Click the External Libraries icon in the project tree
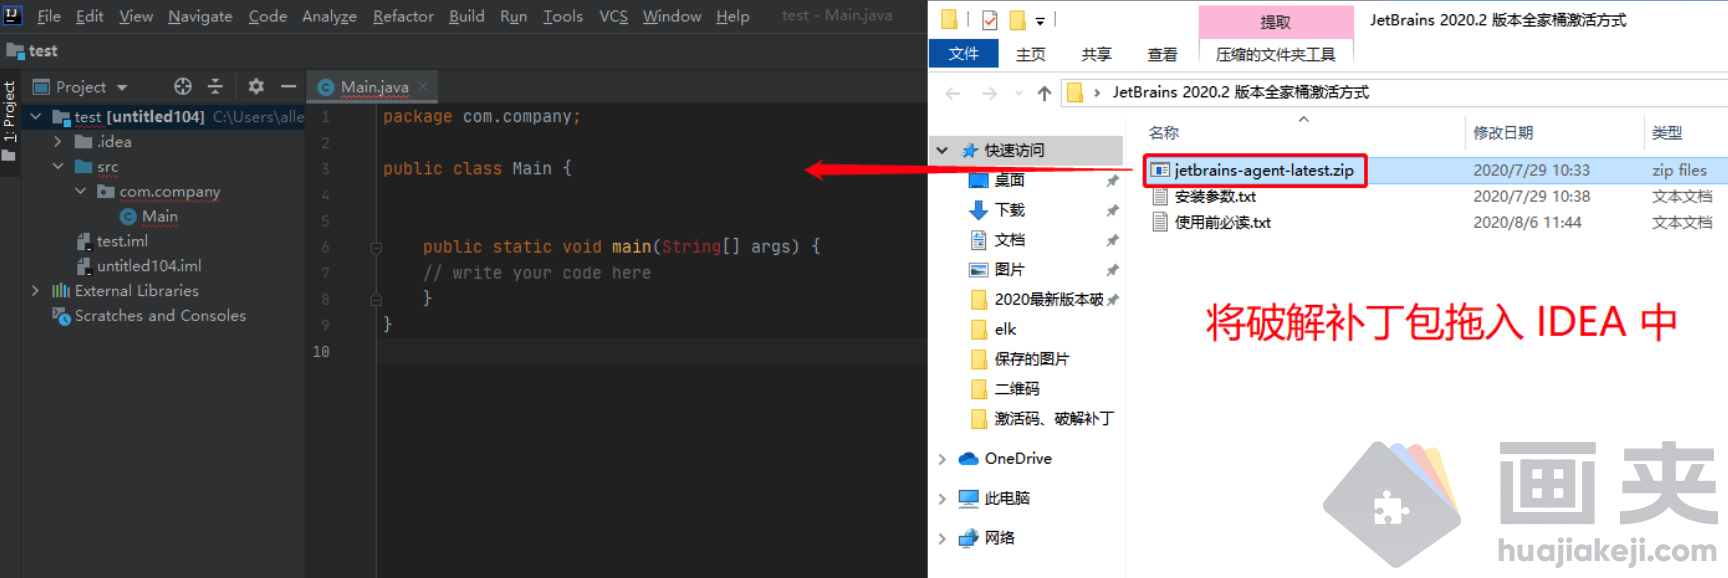1728x578 pixels. pos(61,291)
